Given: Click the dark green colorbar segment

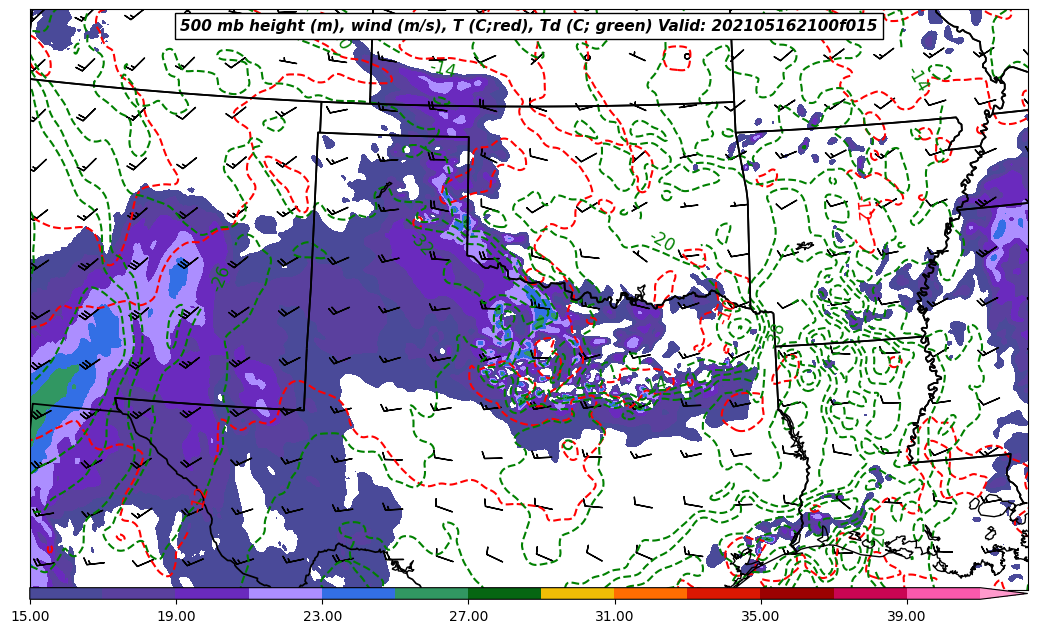Looking at the screenshot, I should (504, 593).
